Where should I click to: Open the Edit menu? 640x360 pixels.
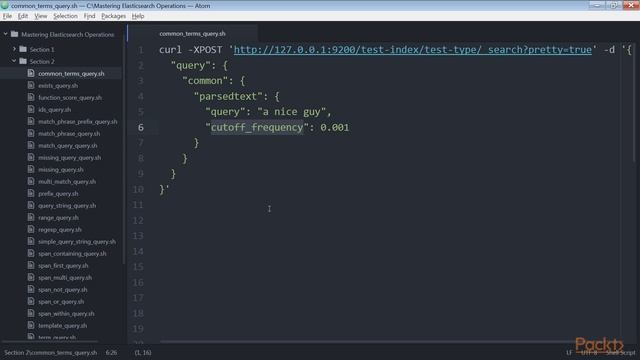coord(23,16)
